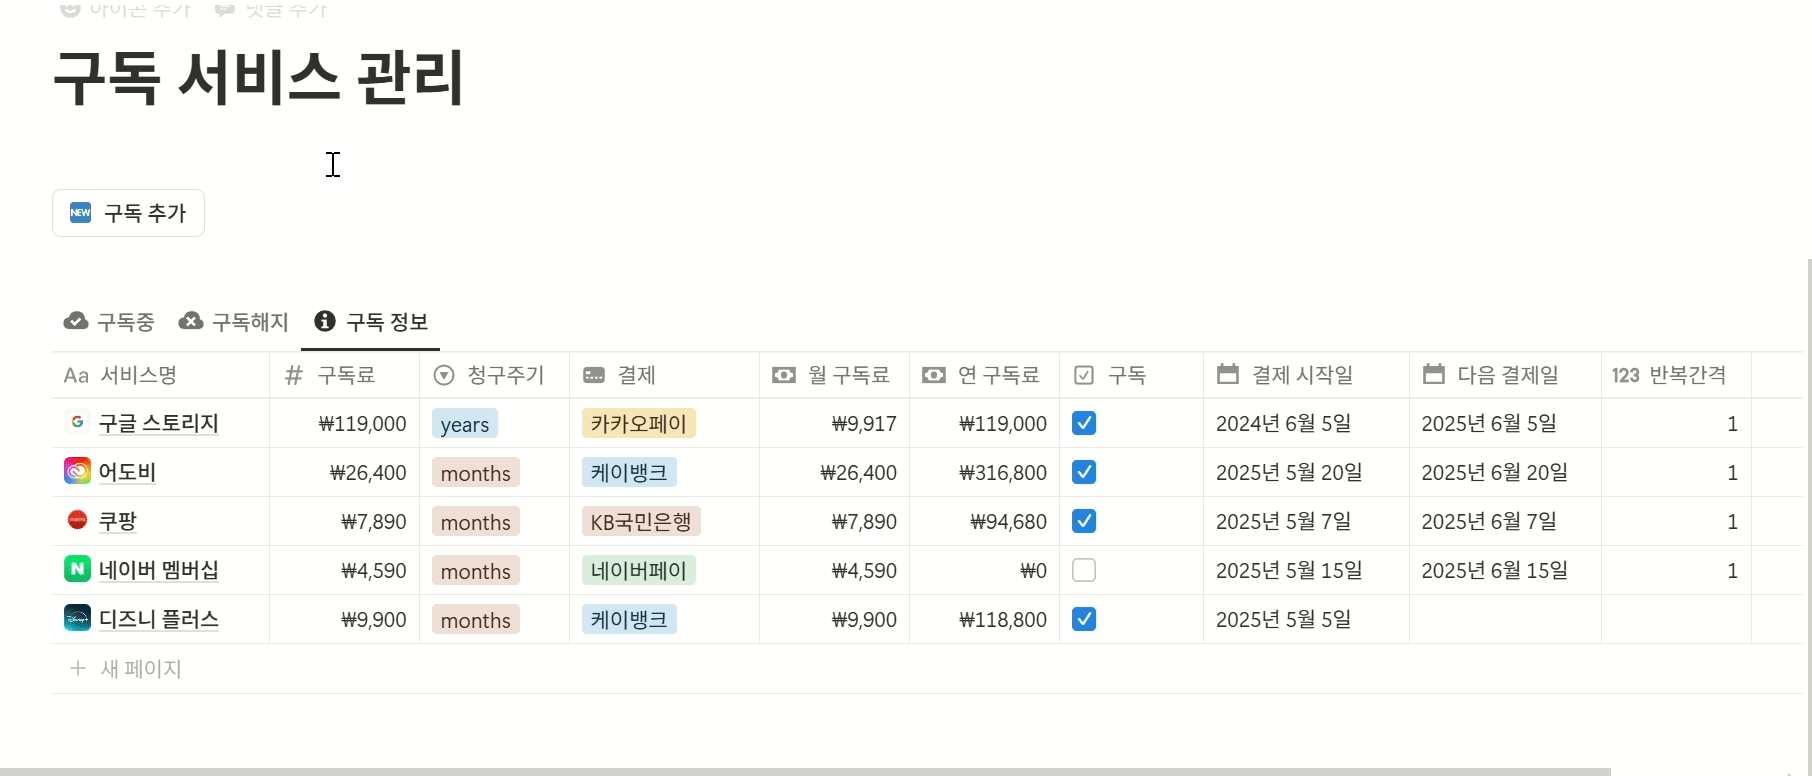Click the 2024년 6월 5일 start date
The image size is (1812, 776).
click(x=1283, y=424)
